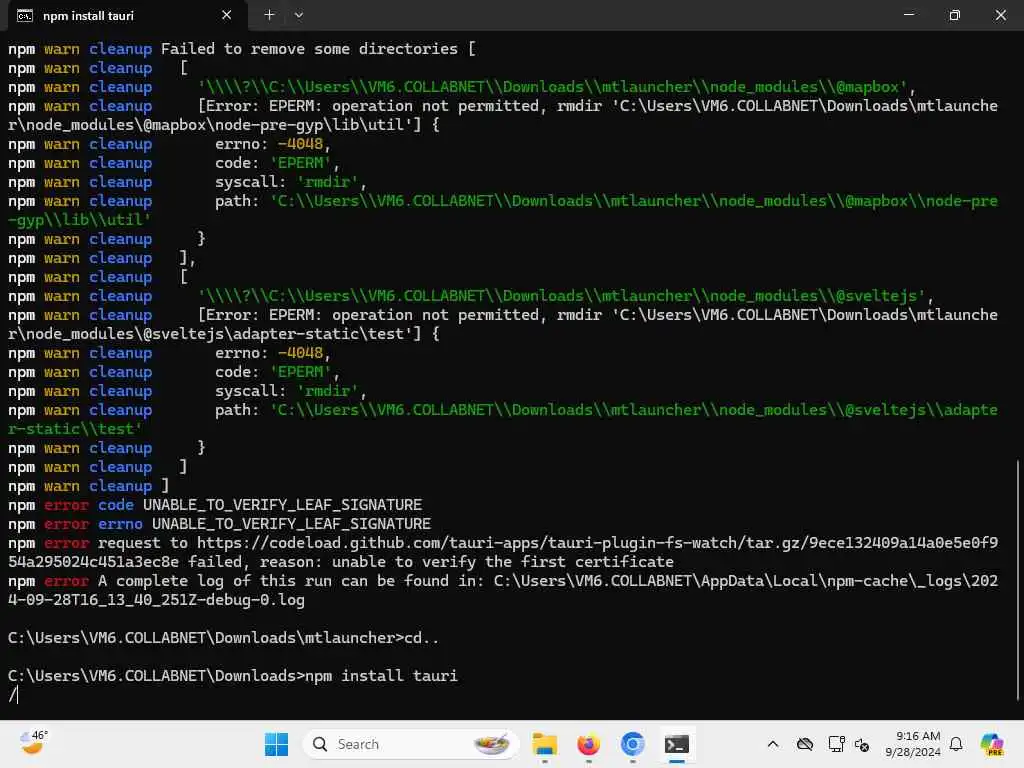Open the notifications bell icon
Screen dimensions: 1024x768
click(x=956, y=744)
